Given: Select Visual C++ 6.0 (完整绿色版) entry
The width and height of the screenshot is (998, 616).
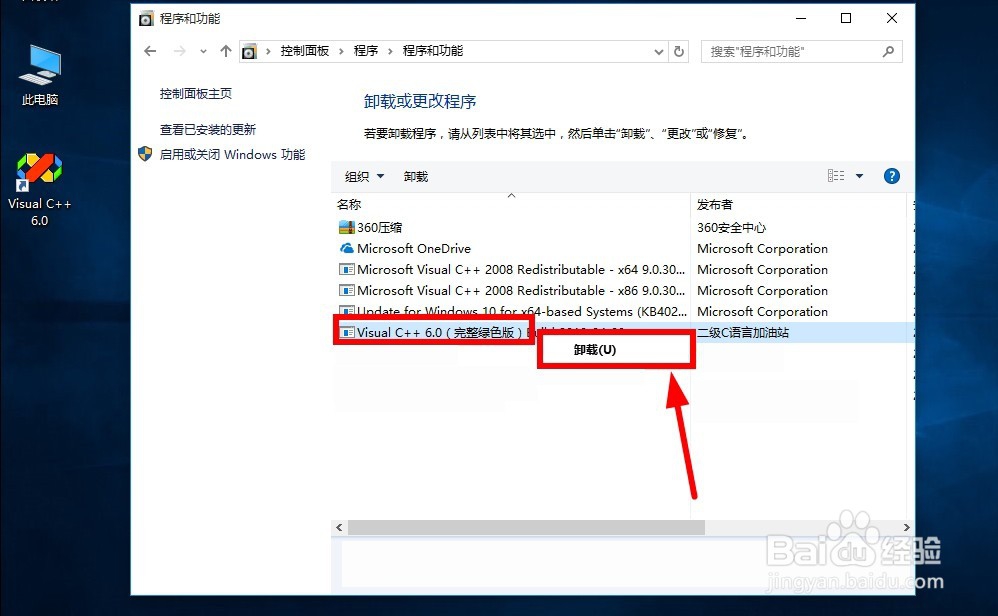Looking at the screenshot, I should tap(439, 332).
